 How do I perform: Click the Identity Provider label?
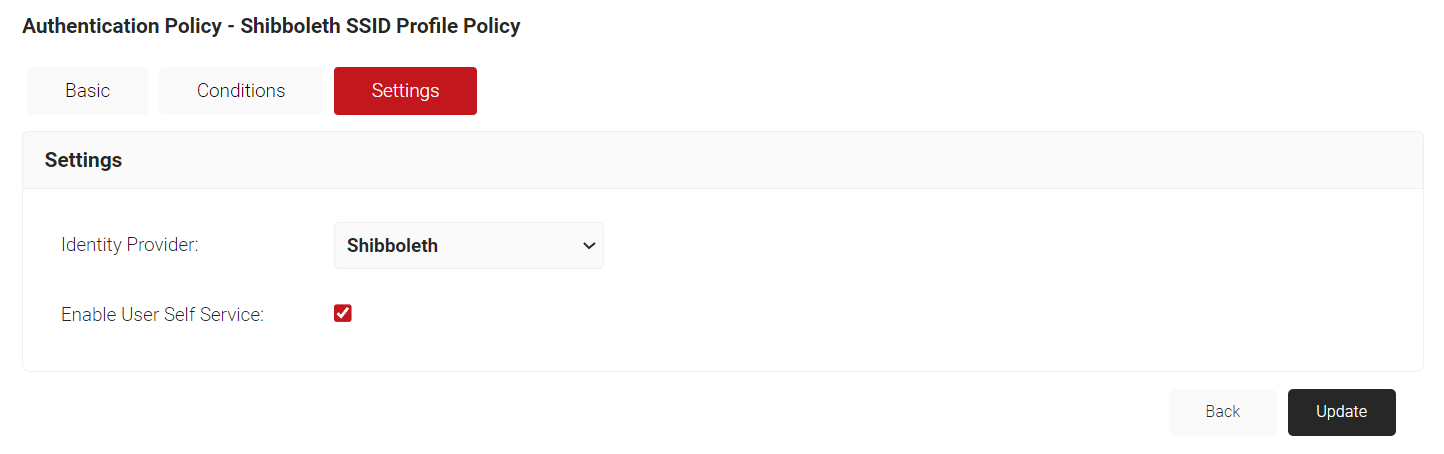[130, 245]
